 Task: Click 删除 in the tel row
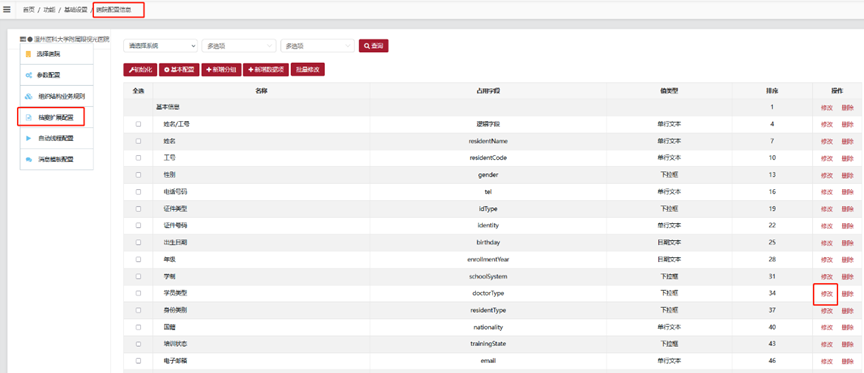point(847,192)
